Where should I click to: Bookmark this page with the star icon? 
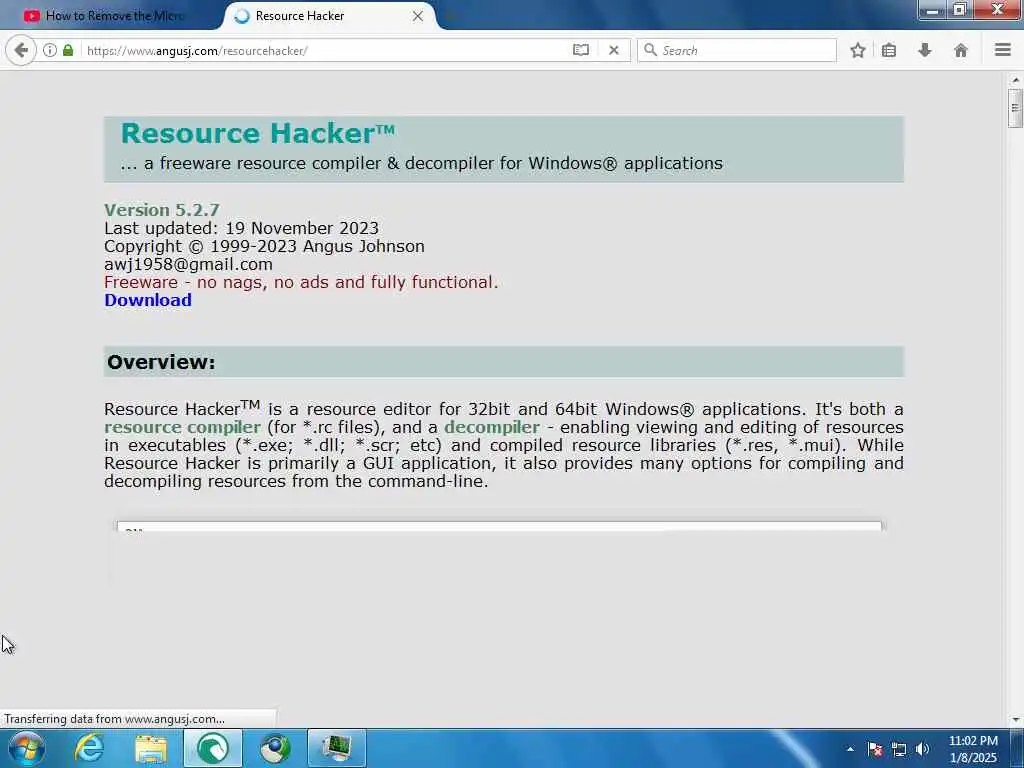[857, 50]
